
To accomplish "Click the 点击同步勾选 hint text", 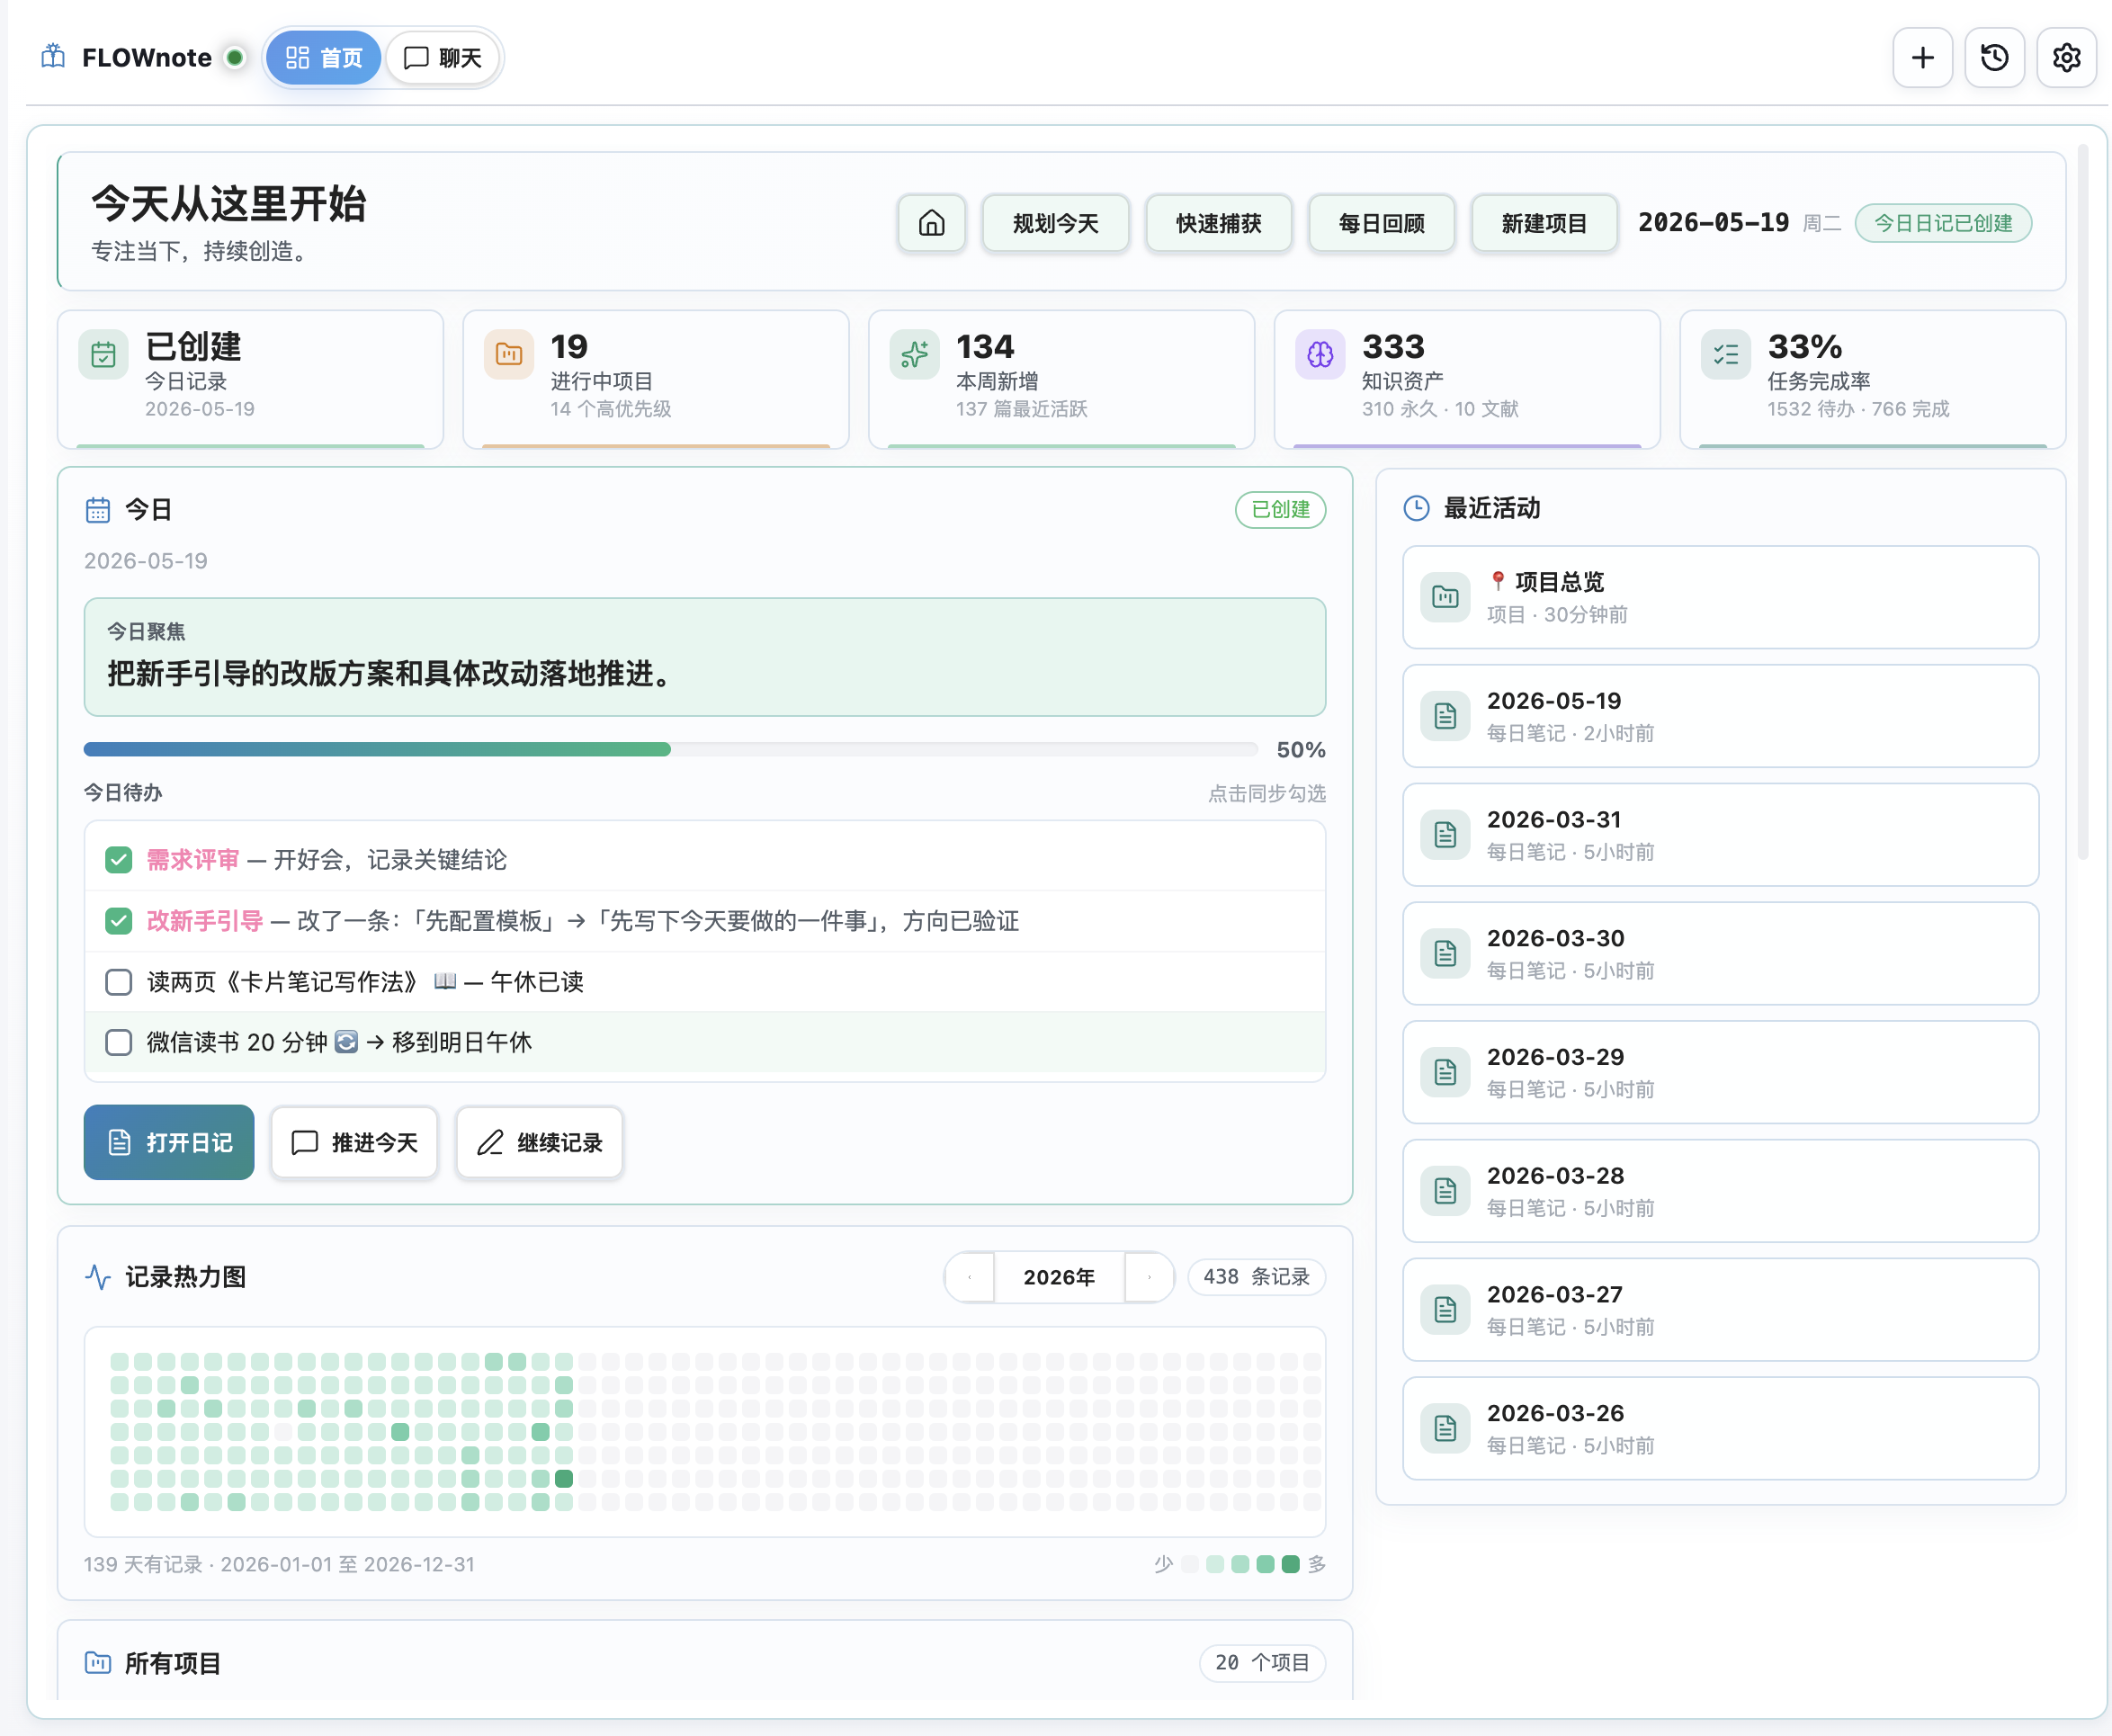I will coord(1266,794).
